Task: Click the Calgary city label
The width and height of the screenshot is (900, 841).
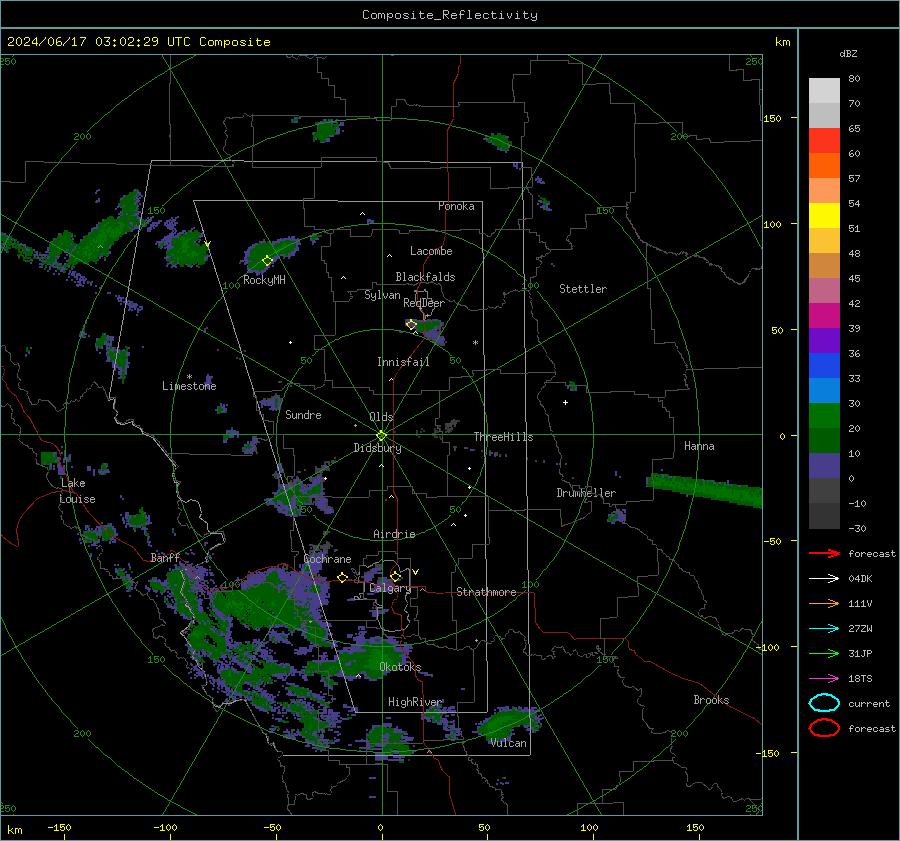Action: 390,588
